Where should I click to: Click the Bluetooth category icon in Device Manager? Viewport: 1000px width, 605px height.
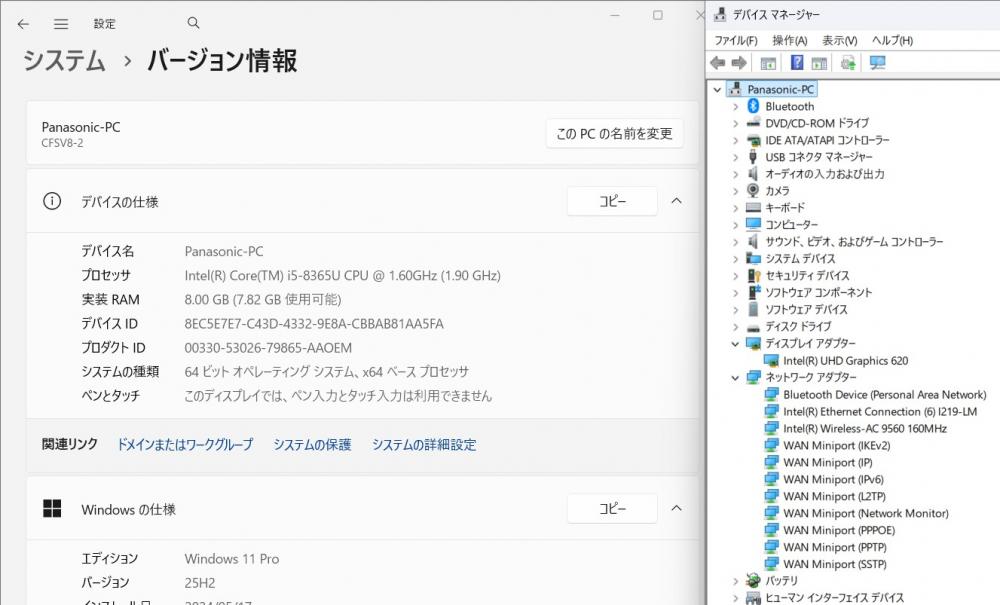click(753, 106)
